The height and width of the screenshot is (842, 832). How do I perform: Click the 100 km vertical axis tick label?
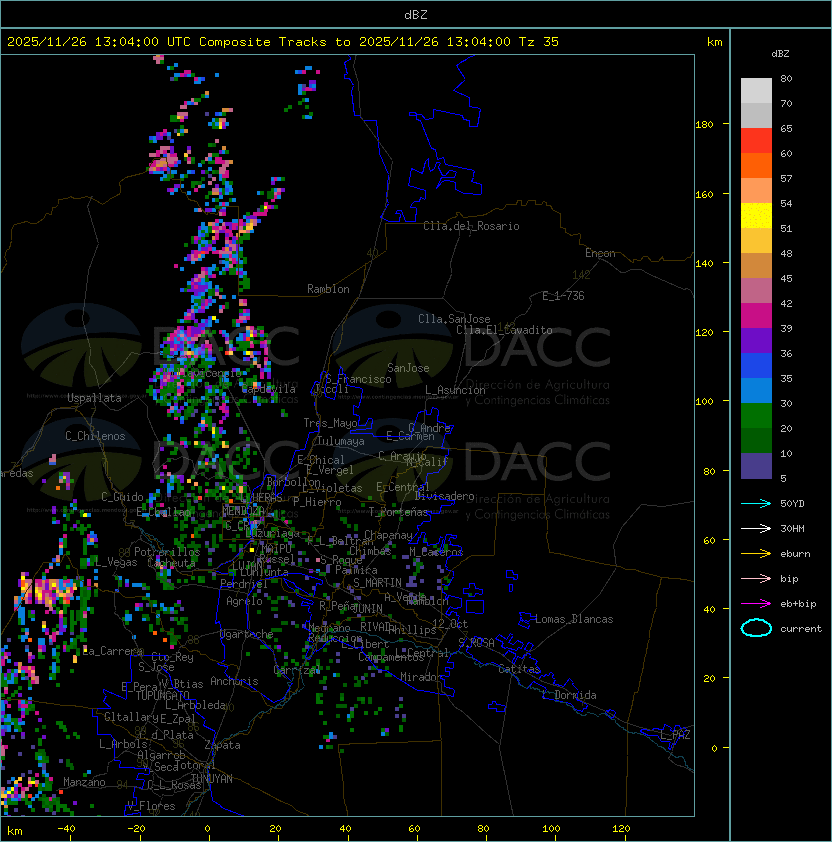click(x=704, y=402)
